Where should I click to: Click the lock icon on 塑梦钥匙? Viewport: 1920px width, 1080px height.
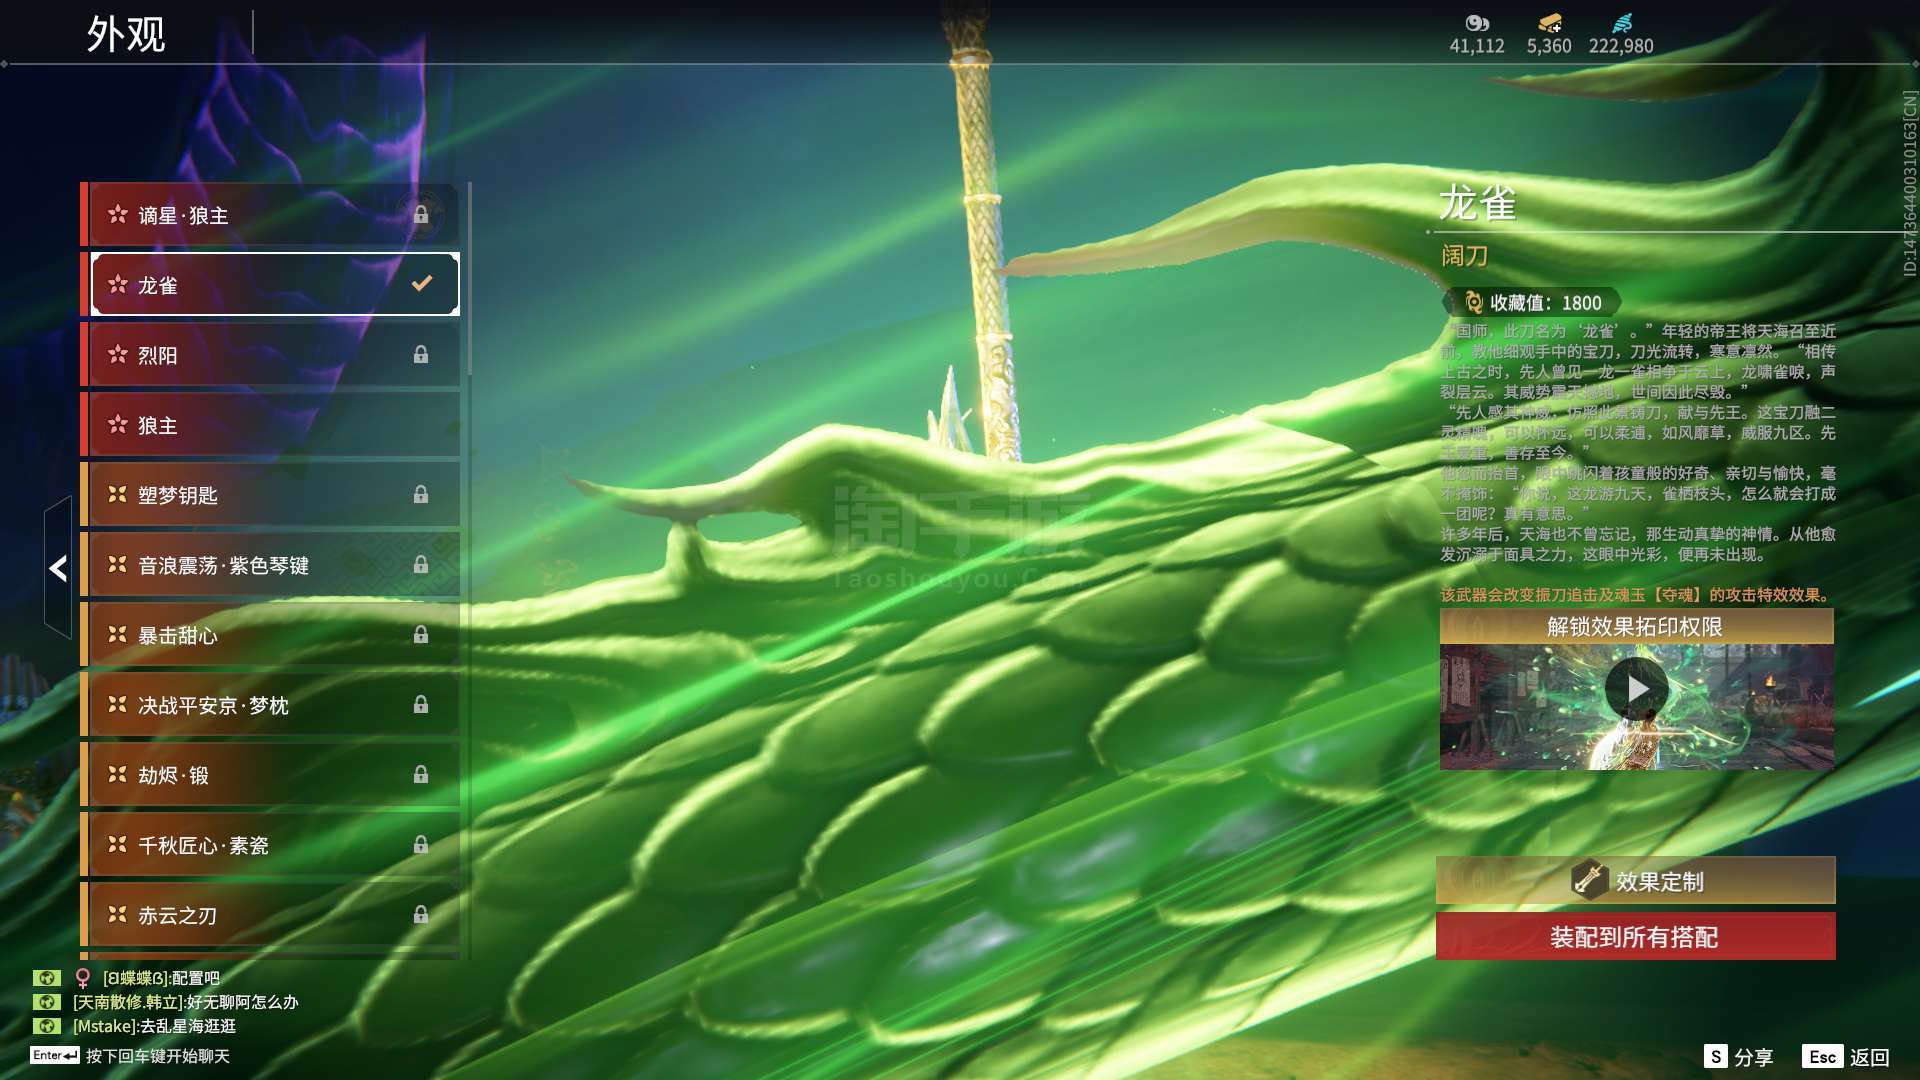(421, 495)
